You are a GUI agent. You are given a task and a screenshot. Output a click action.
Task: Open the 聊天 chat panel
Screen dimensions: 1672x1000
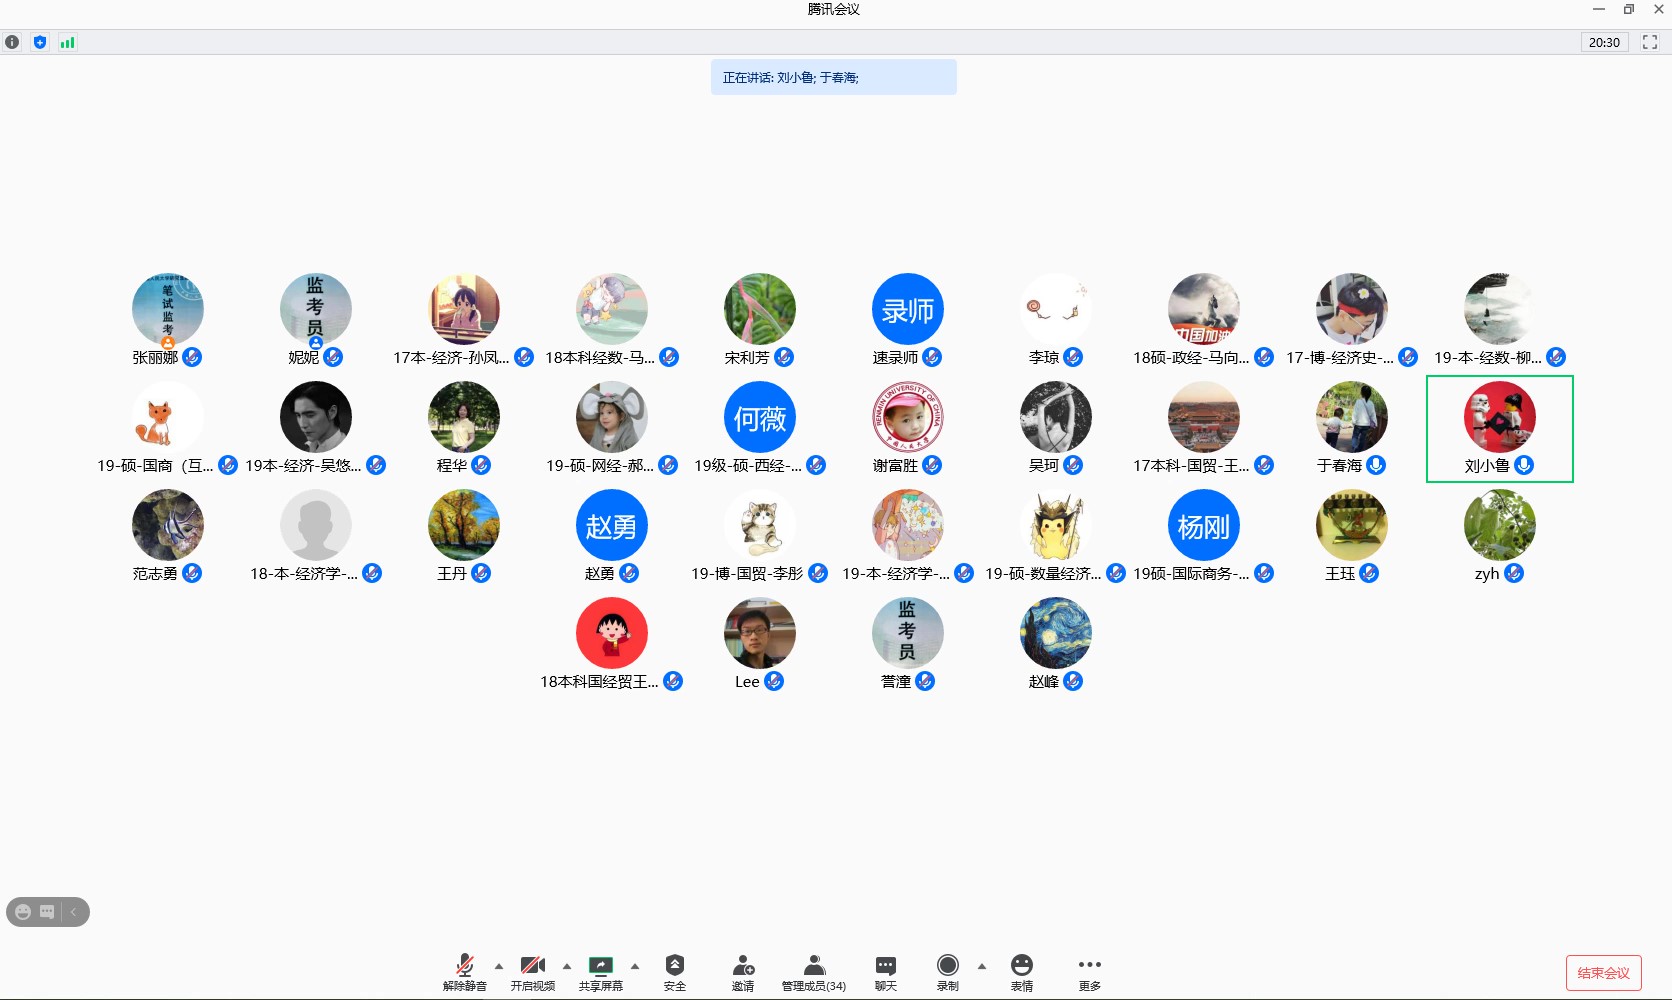coord(886,971)
